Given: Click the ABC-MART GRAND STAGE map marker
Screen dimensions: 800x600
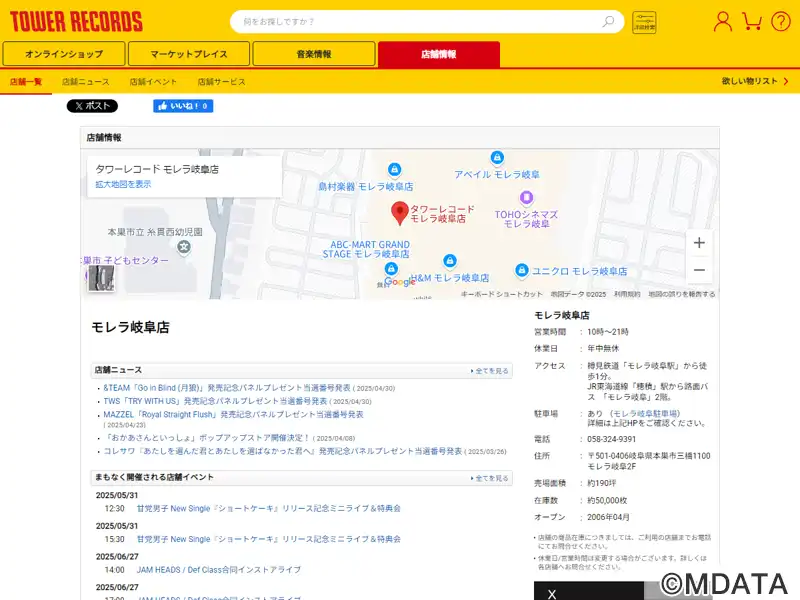Looking at the screenshot, I should [391, 268].
